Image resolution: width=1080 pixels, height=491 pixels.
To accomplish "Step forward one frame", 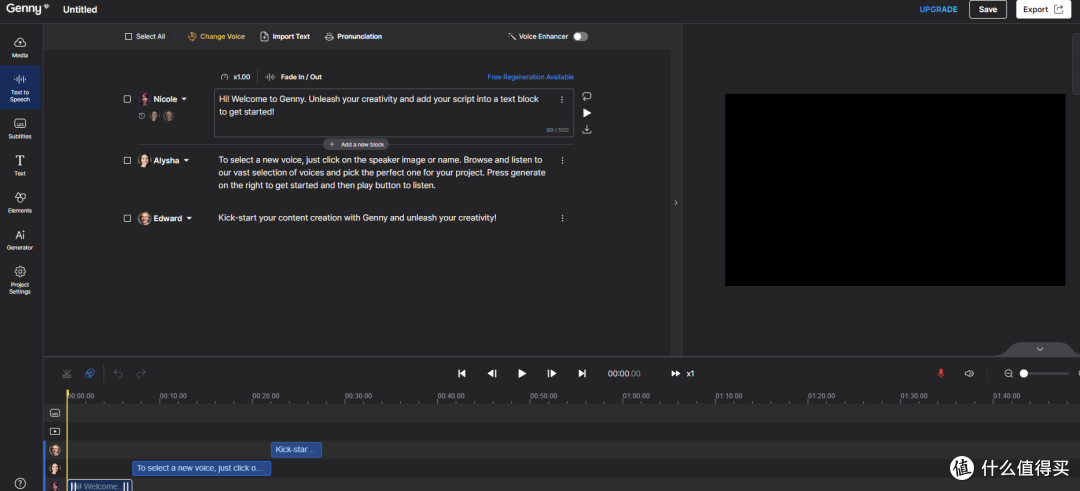I will pos(552,373).
